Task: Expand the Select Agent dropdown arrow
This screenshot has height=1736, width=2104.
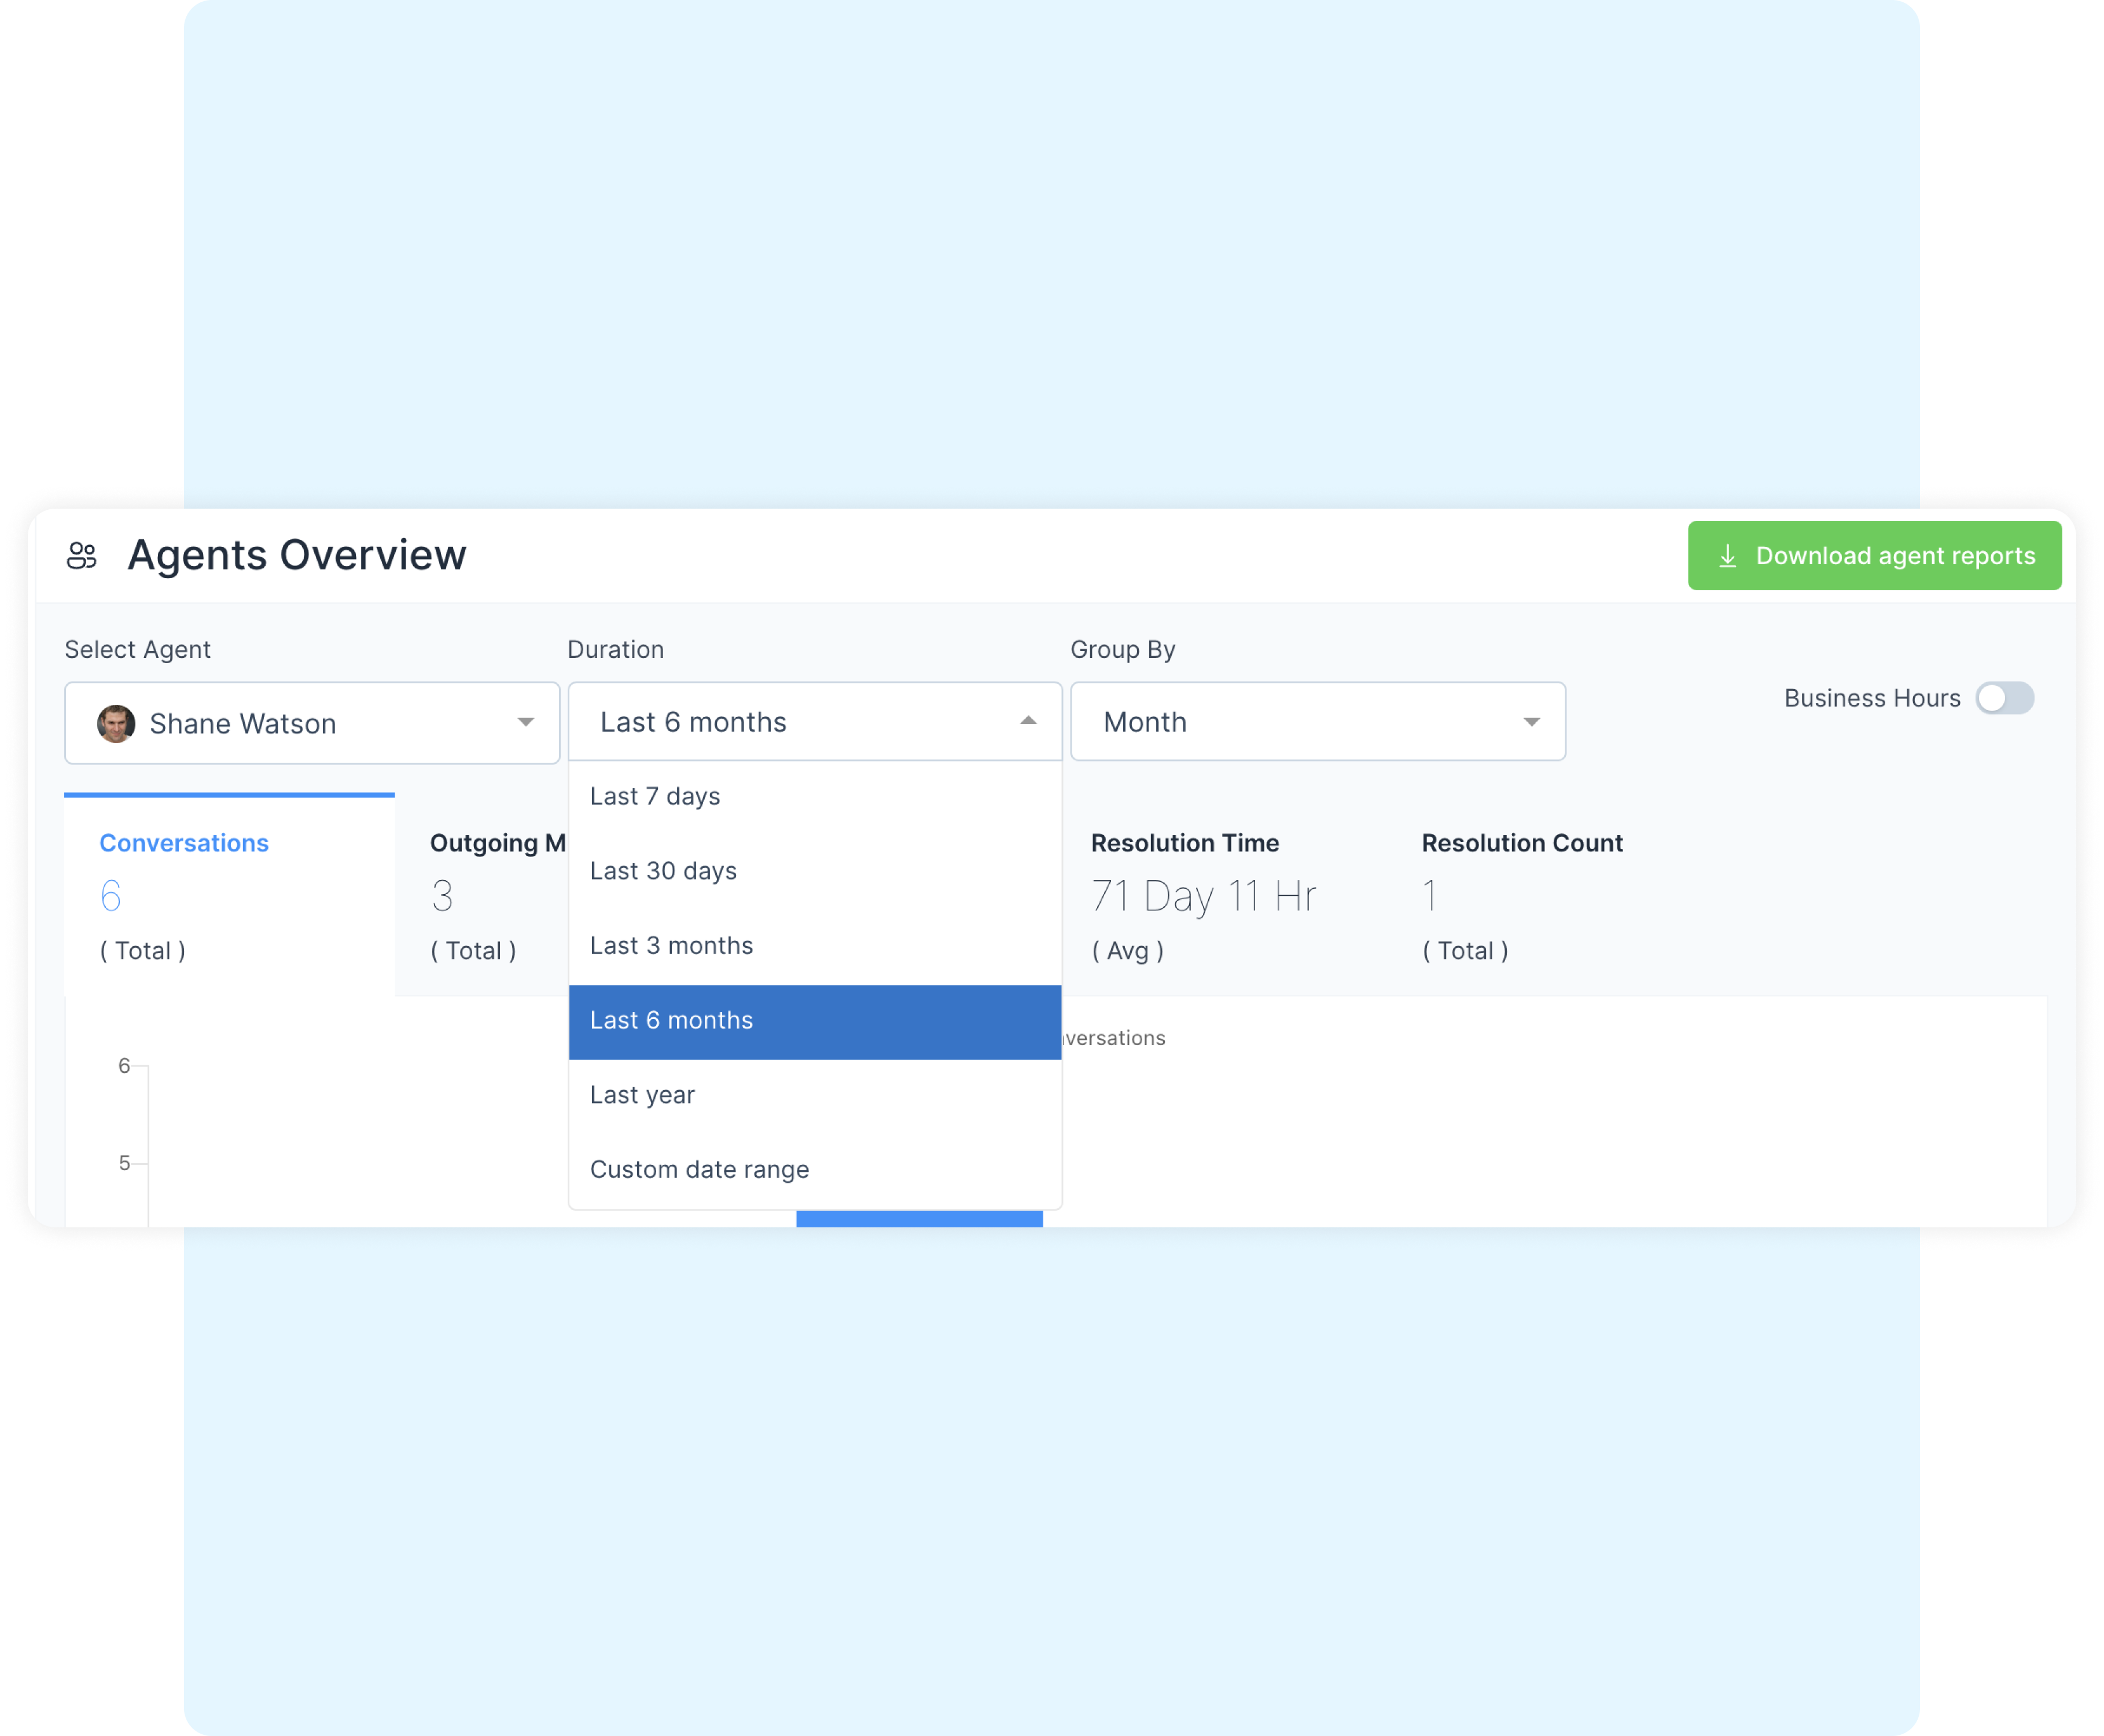Action: (525, 722)
